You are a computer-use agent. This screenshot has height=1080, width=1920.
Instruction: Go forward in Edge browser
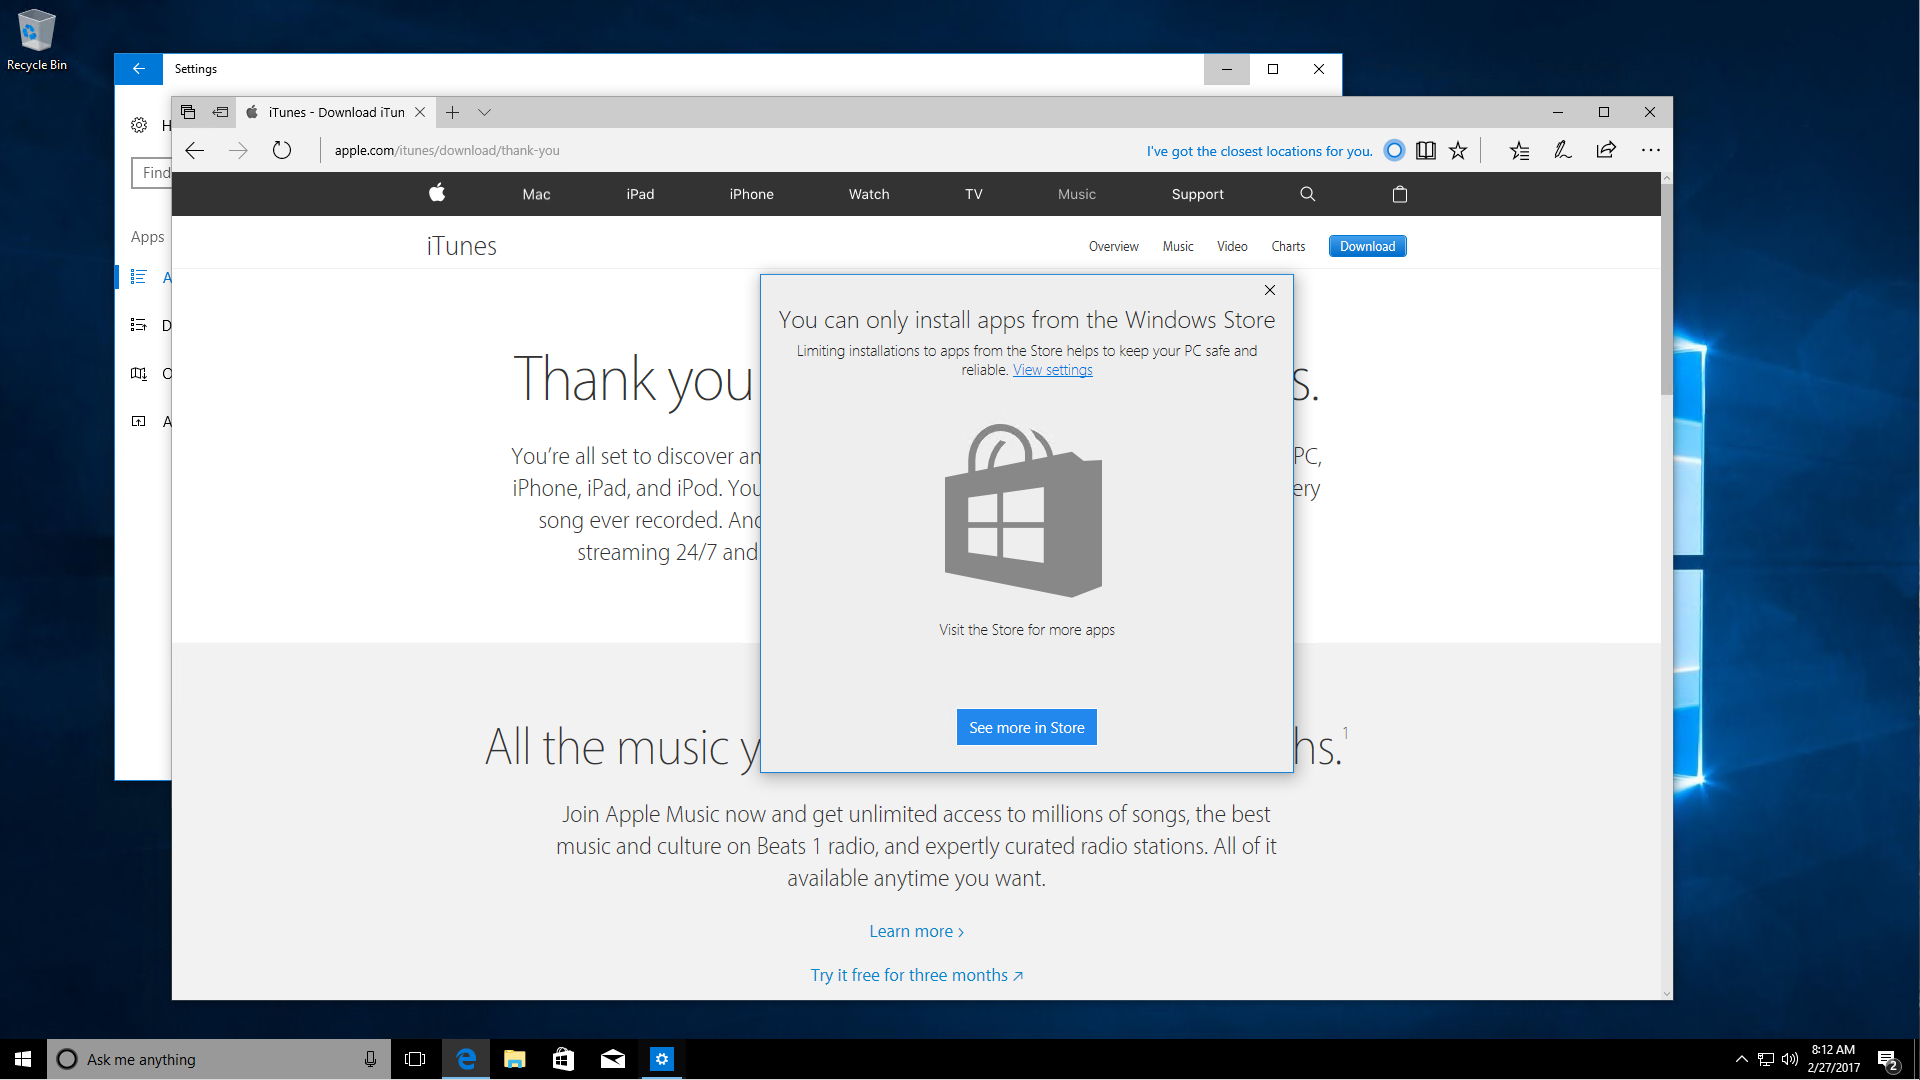coord(238,150)
